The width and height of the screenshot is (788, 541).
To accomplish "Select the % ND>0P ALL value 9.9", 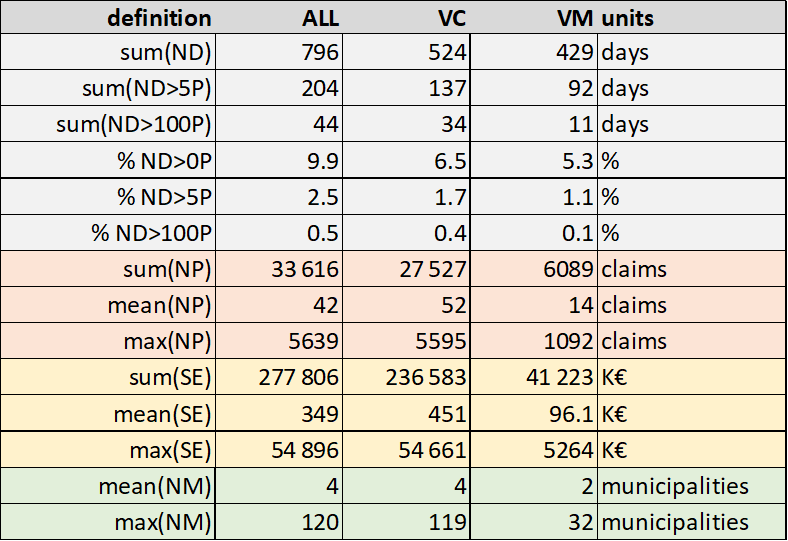I will pyautogui.click(x=323, y=161).
